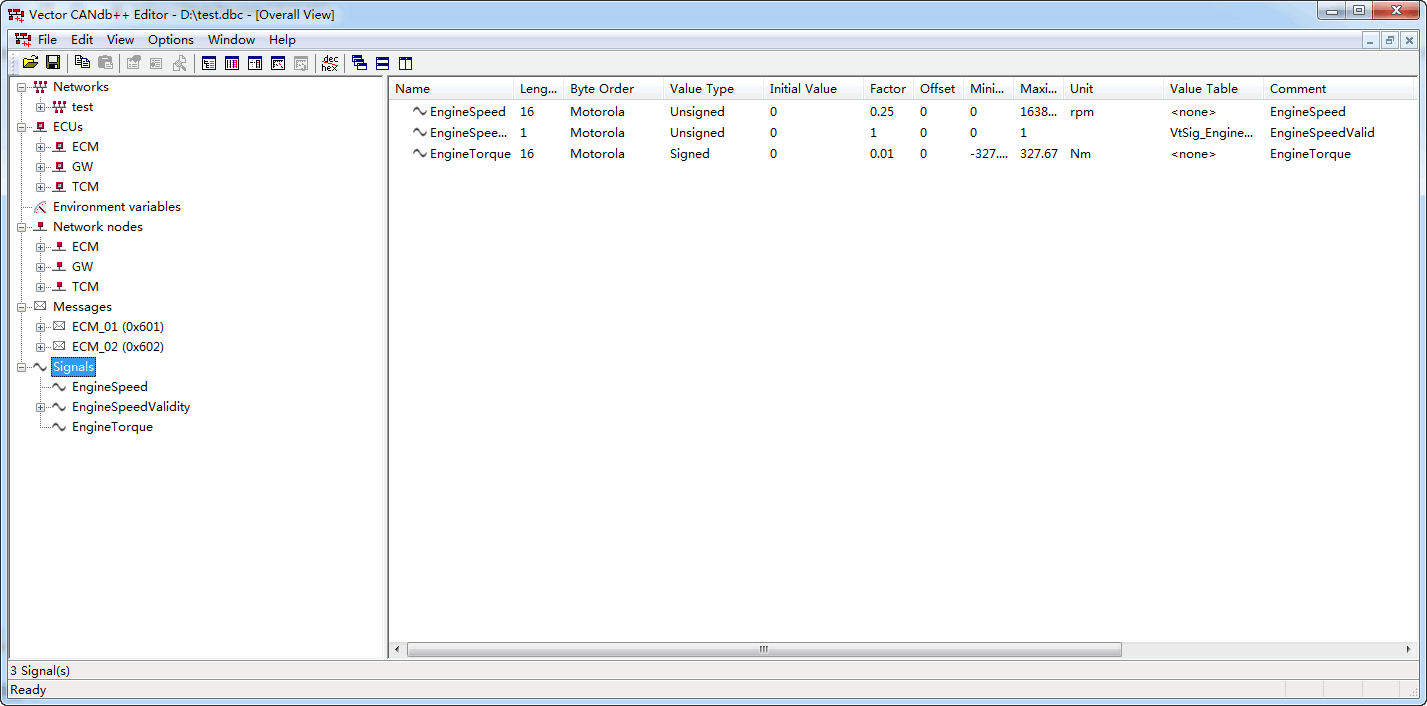This screenshot has height=706, width=1427.
Task: Tile windows horizontally via toolbar icon
Action: 381,63
